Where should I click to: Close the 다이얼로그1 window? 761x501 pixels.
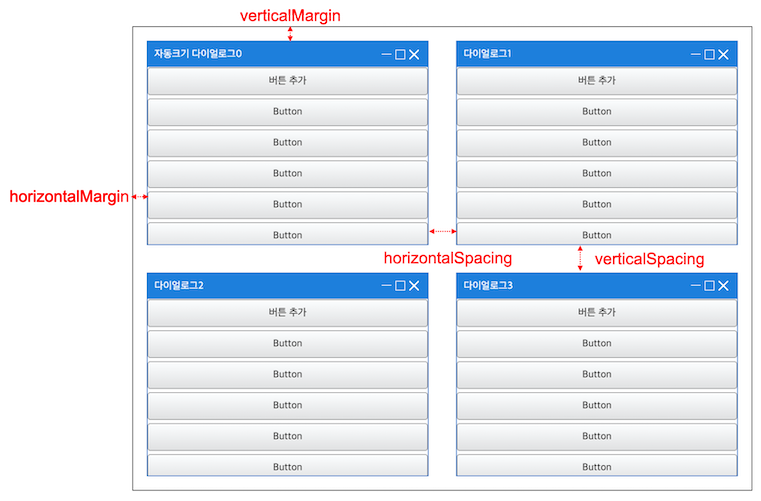pos(723,54)
